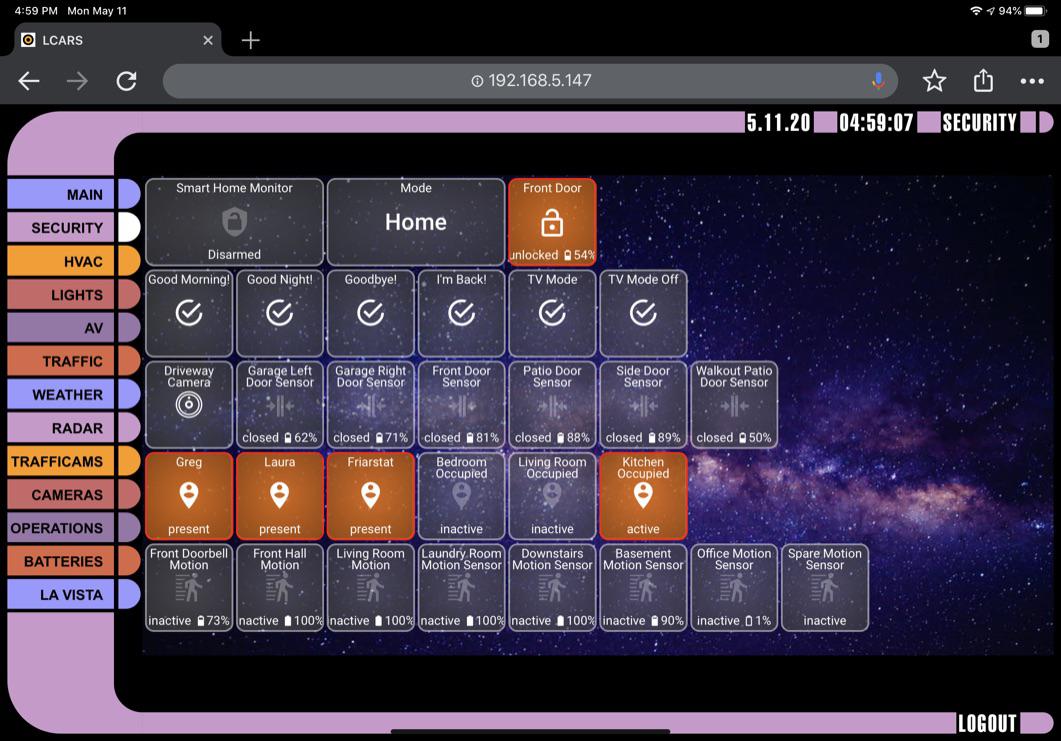Screen dimensions: 1061x741
Task: Switch to the HVAC page
Action: tap(73, 261)
